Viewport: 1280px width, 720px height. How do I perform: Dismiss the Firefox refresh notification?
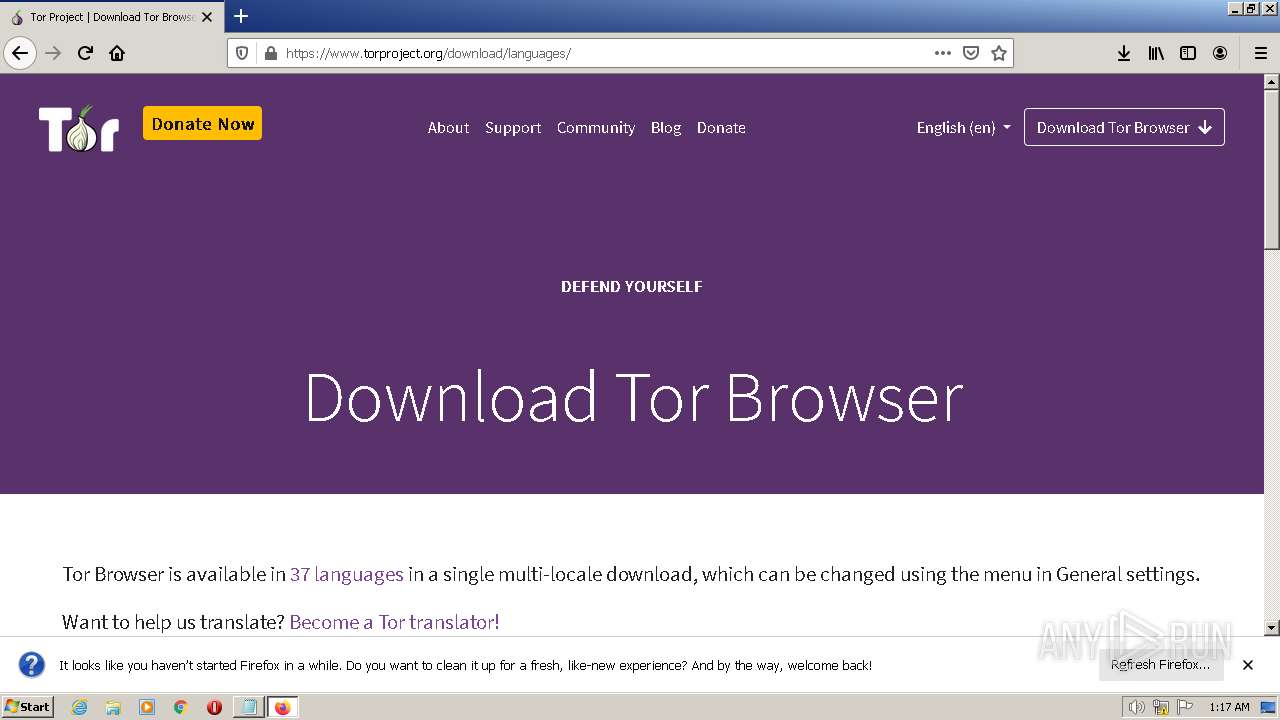[x=1248, y=664]
